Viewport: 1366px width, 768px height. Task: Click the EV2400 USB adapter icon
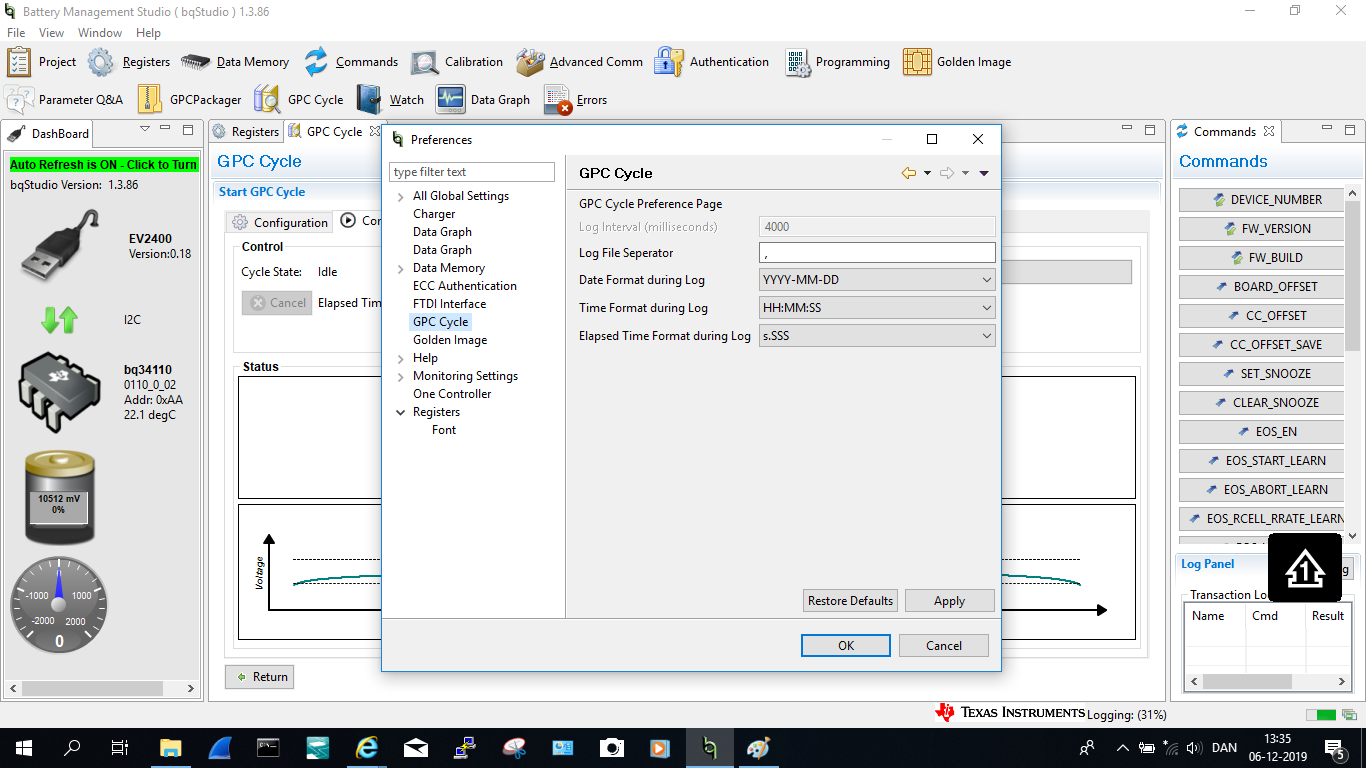coord(60,244)
